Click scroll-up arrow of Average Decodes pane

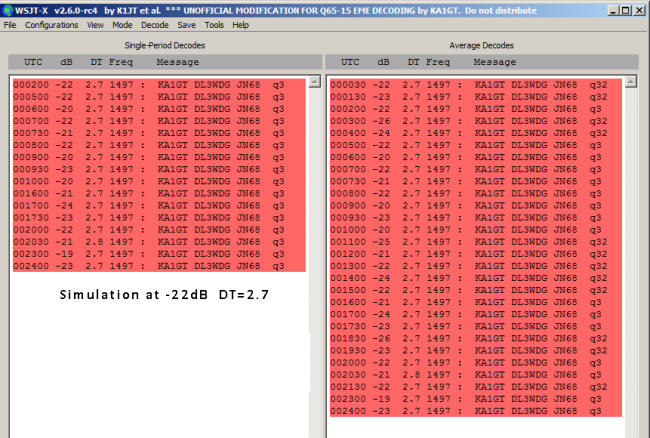[x=631, y=82]
